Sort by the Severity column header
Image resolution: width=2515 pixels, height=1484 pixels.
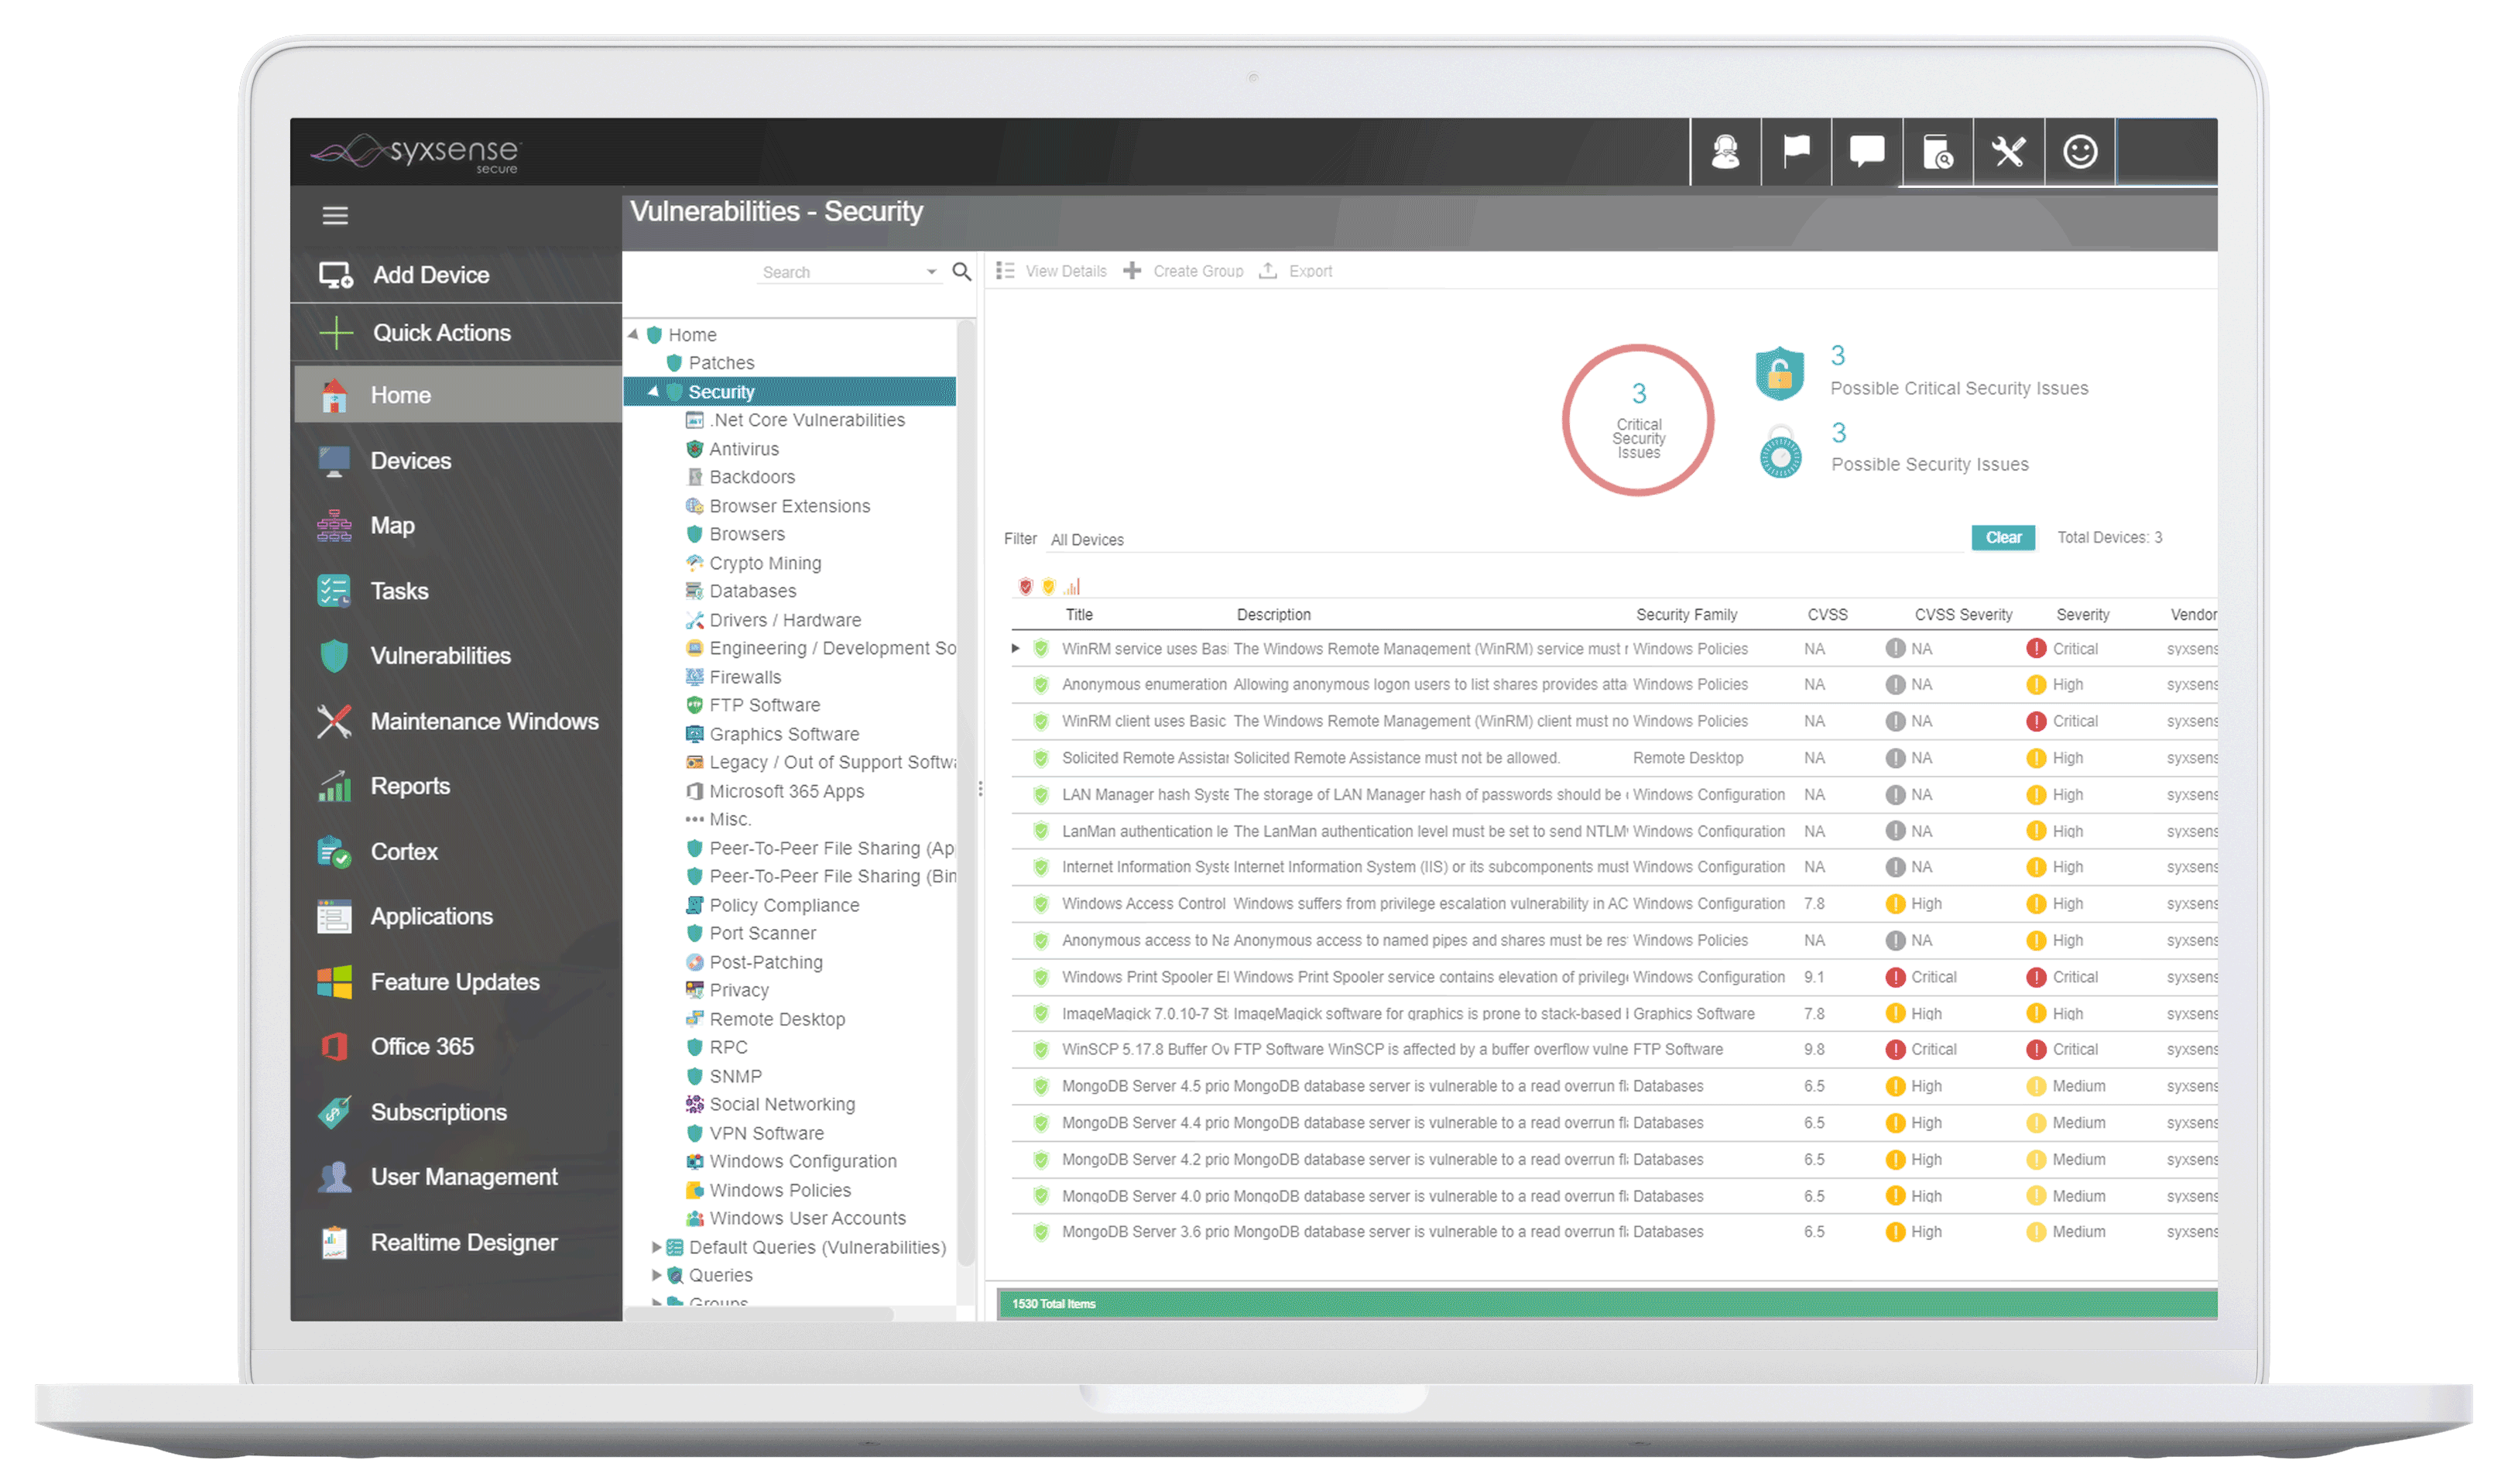(x=2082, y=615)
